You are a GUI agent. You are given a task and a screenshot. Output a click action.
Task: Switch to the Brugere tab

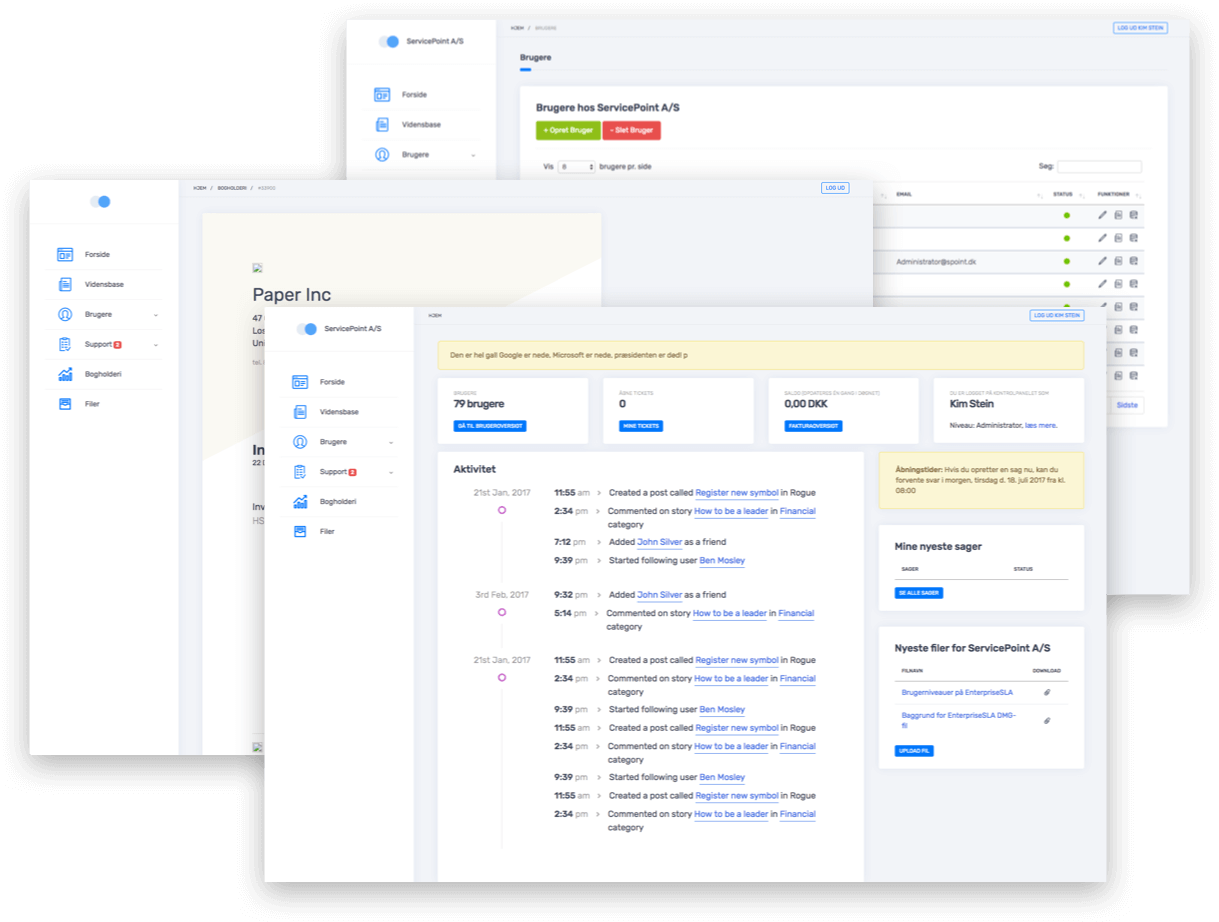pos(534,57)
